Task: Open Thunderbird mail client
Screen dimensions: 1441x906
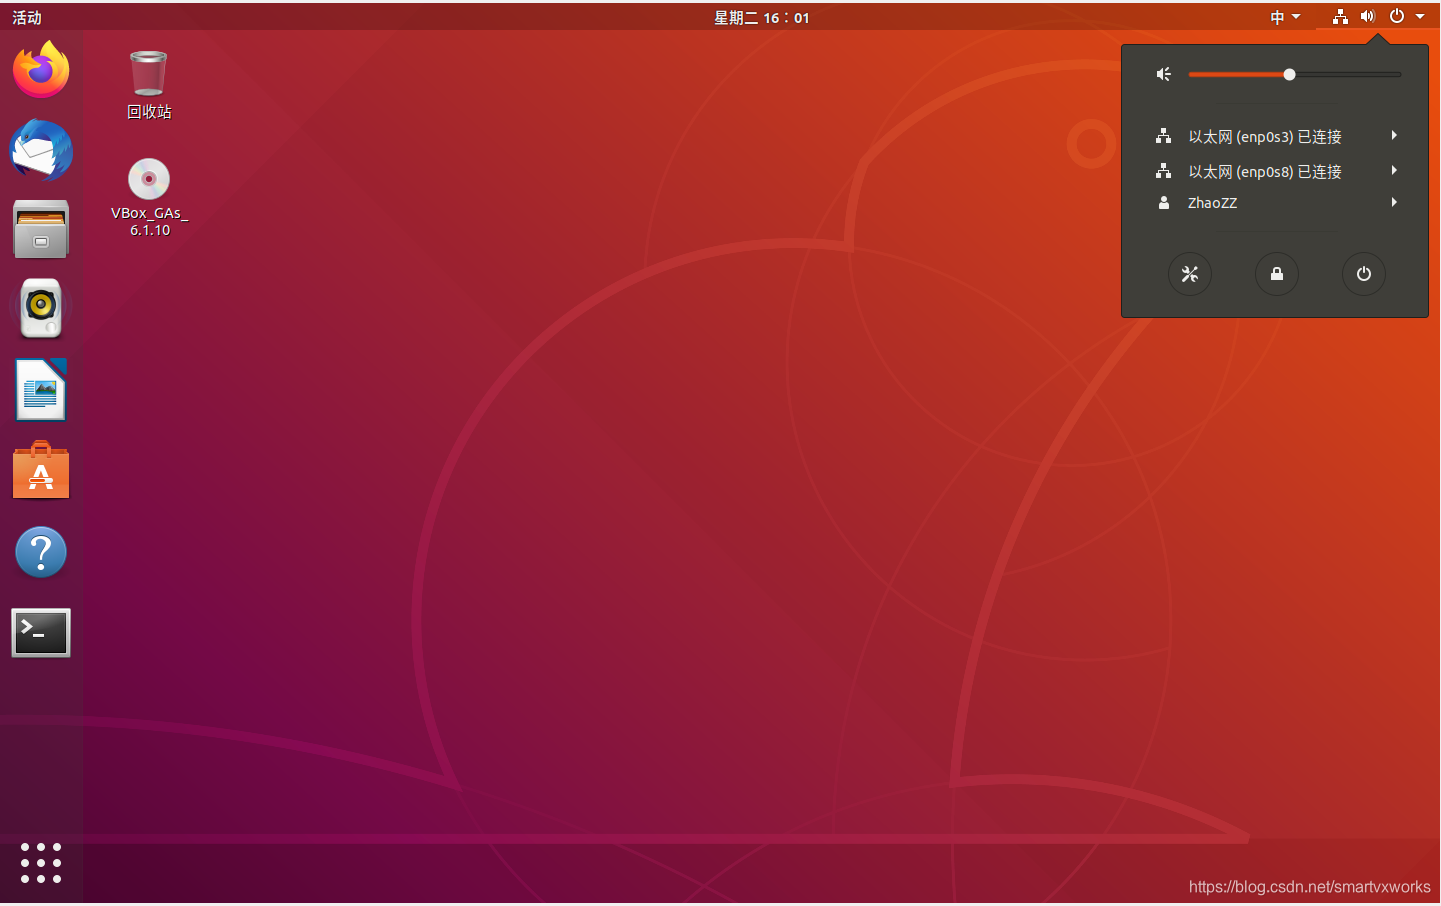Action: click(40, 150)
